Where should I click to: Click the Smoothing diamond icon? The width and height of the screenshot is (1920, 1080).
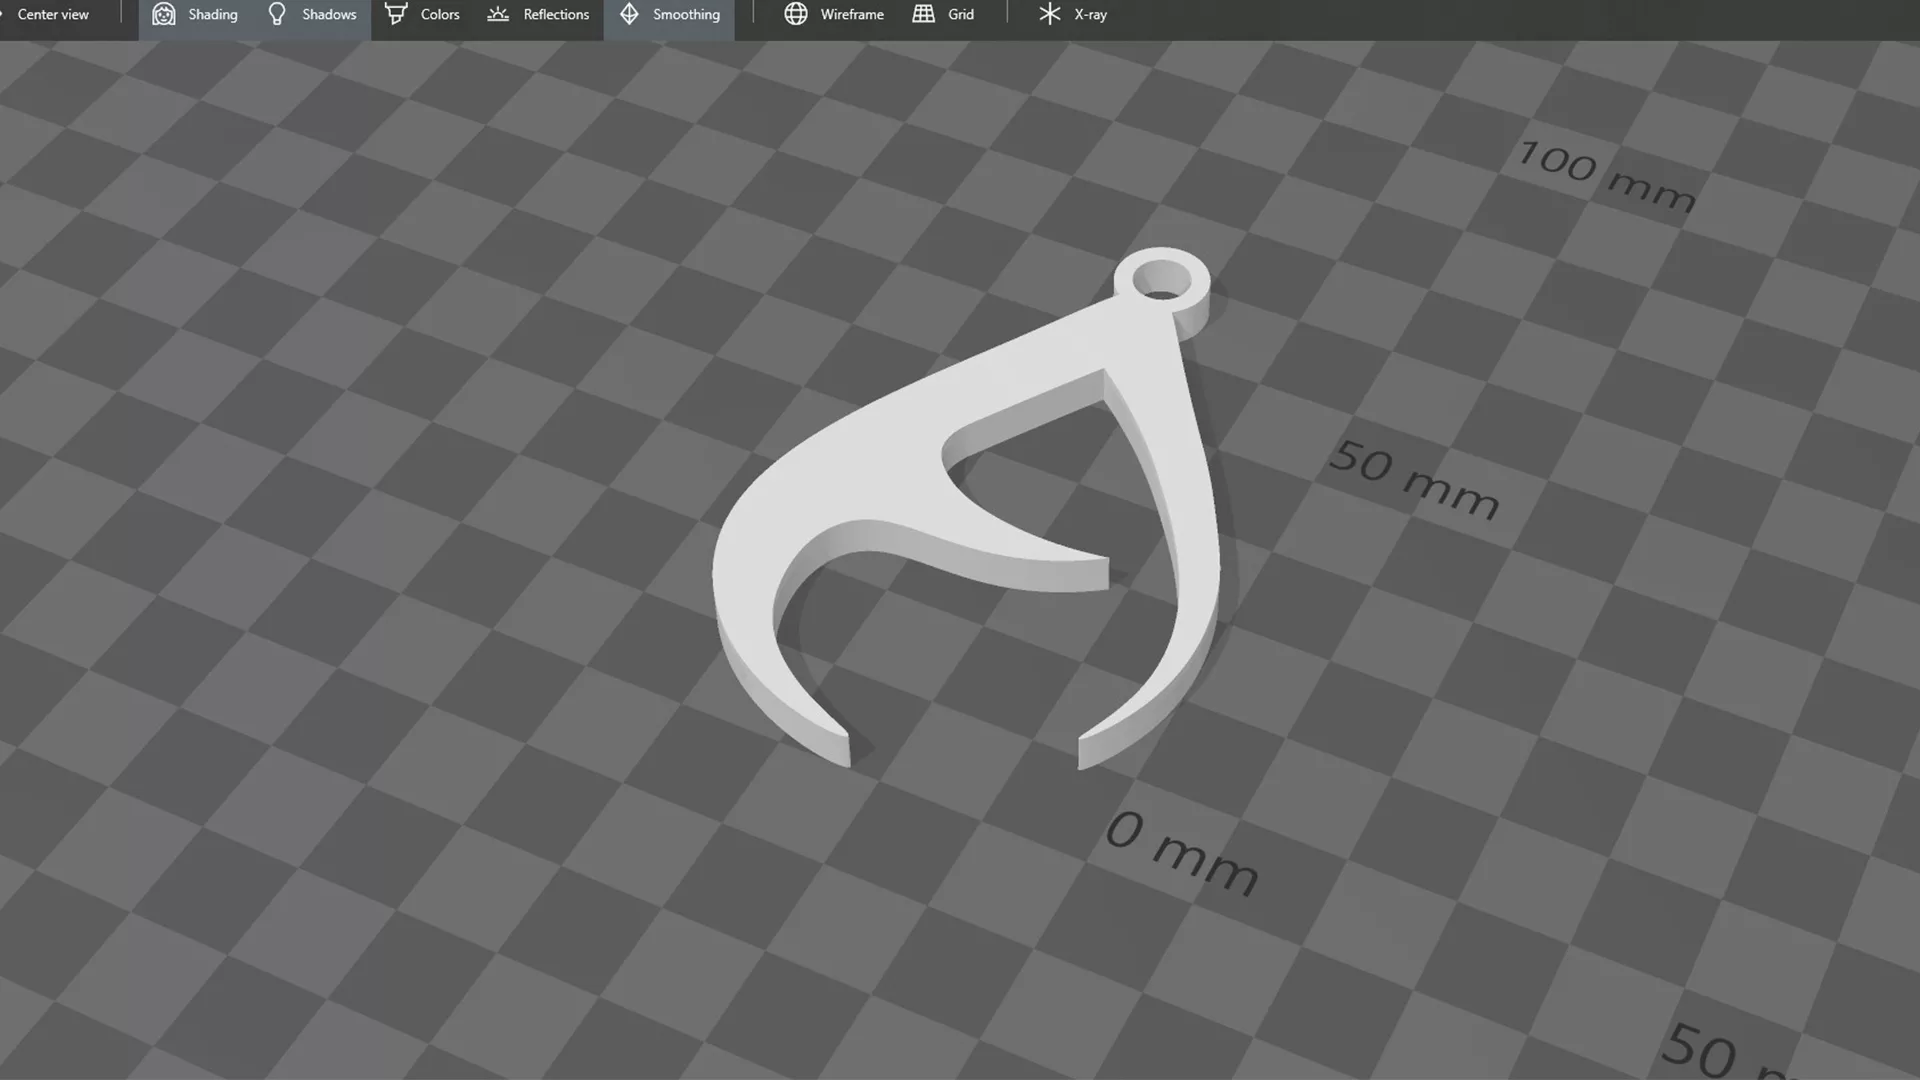click(x=629, y=14)
